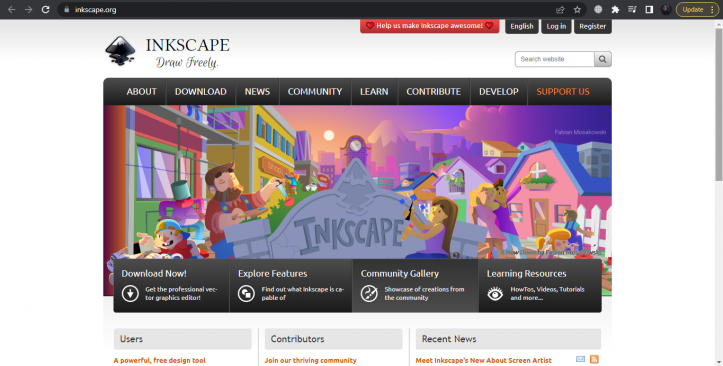Open the Chrome profile avatar

[666, 9]
